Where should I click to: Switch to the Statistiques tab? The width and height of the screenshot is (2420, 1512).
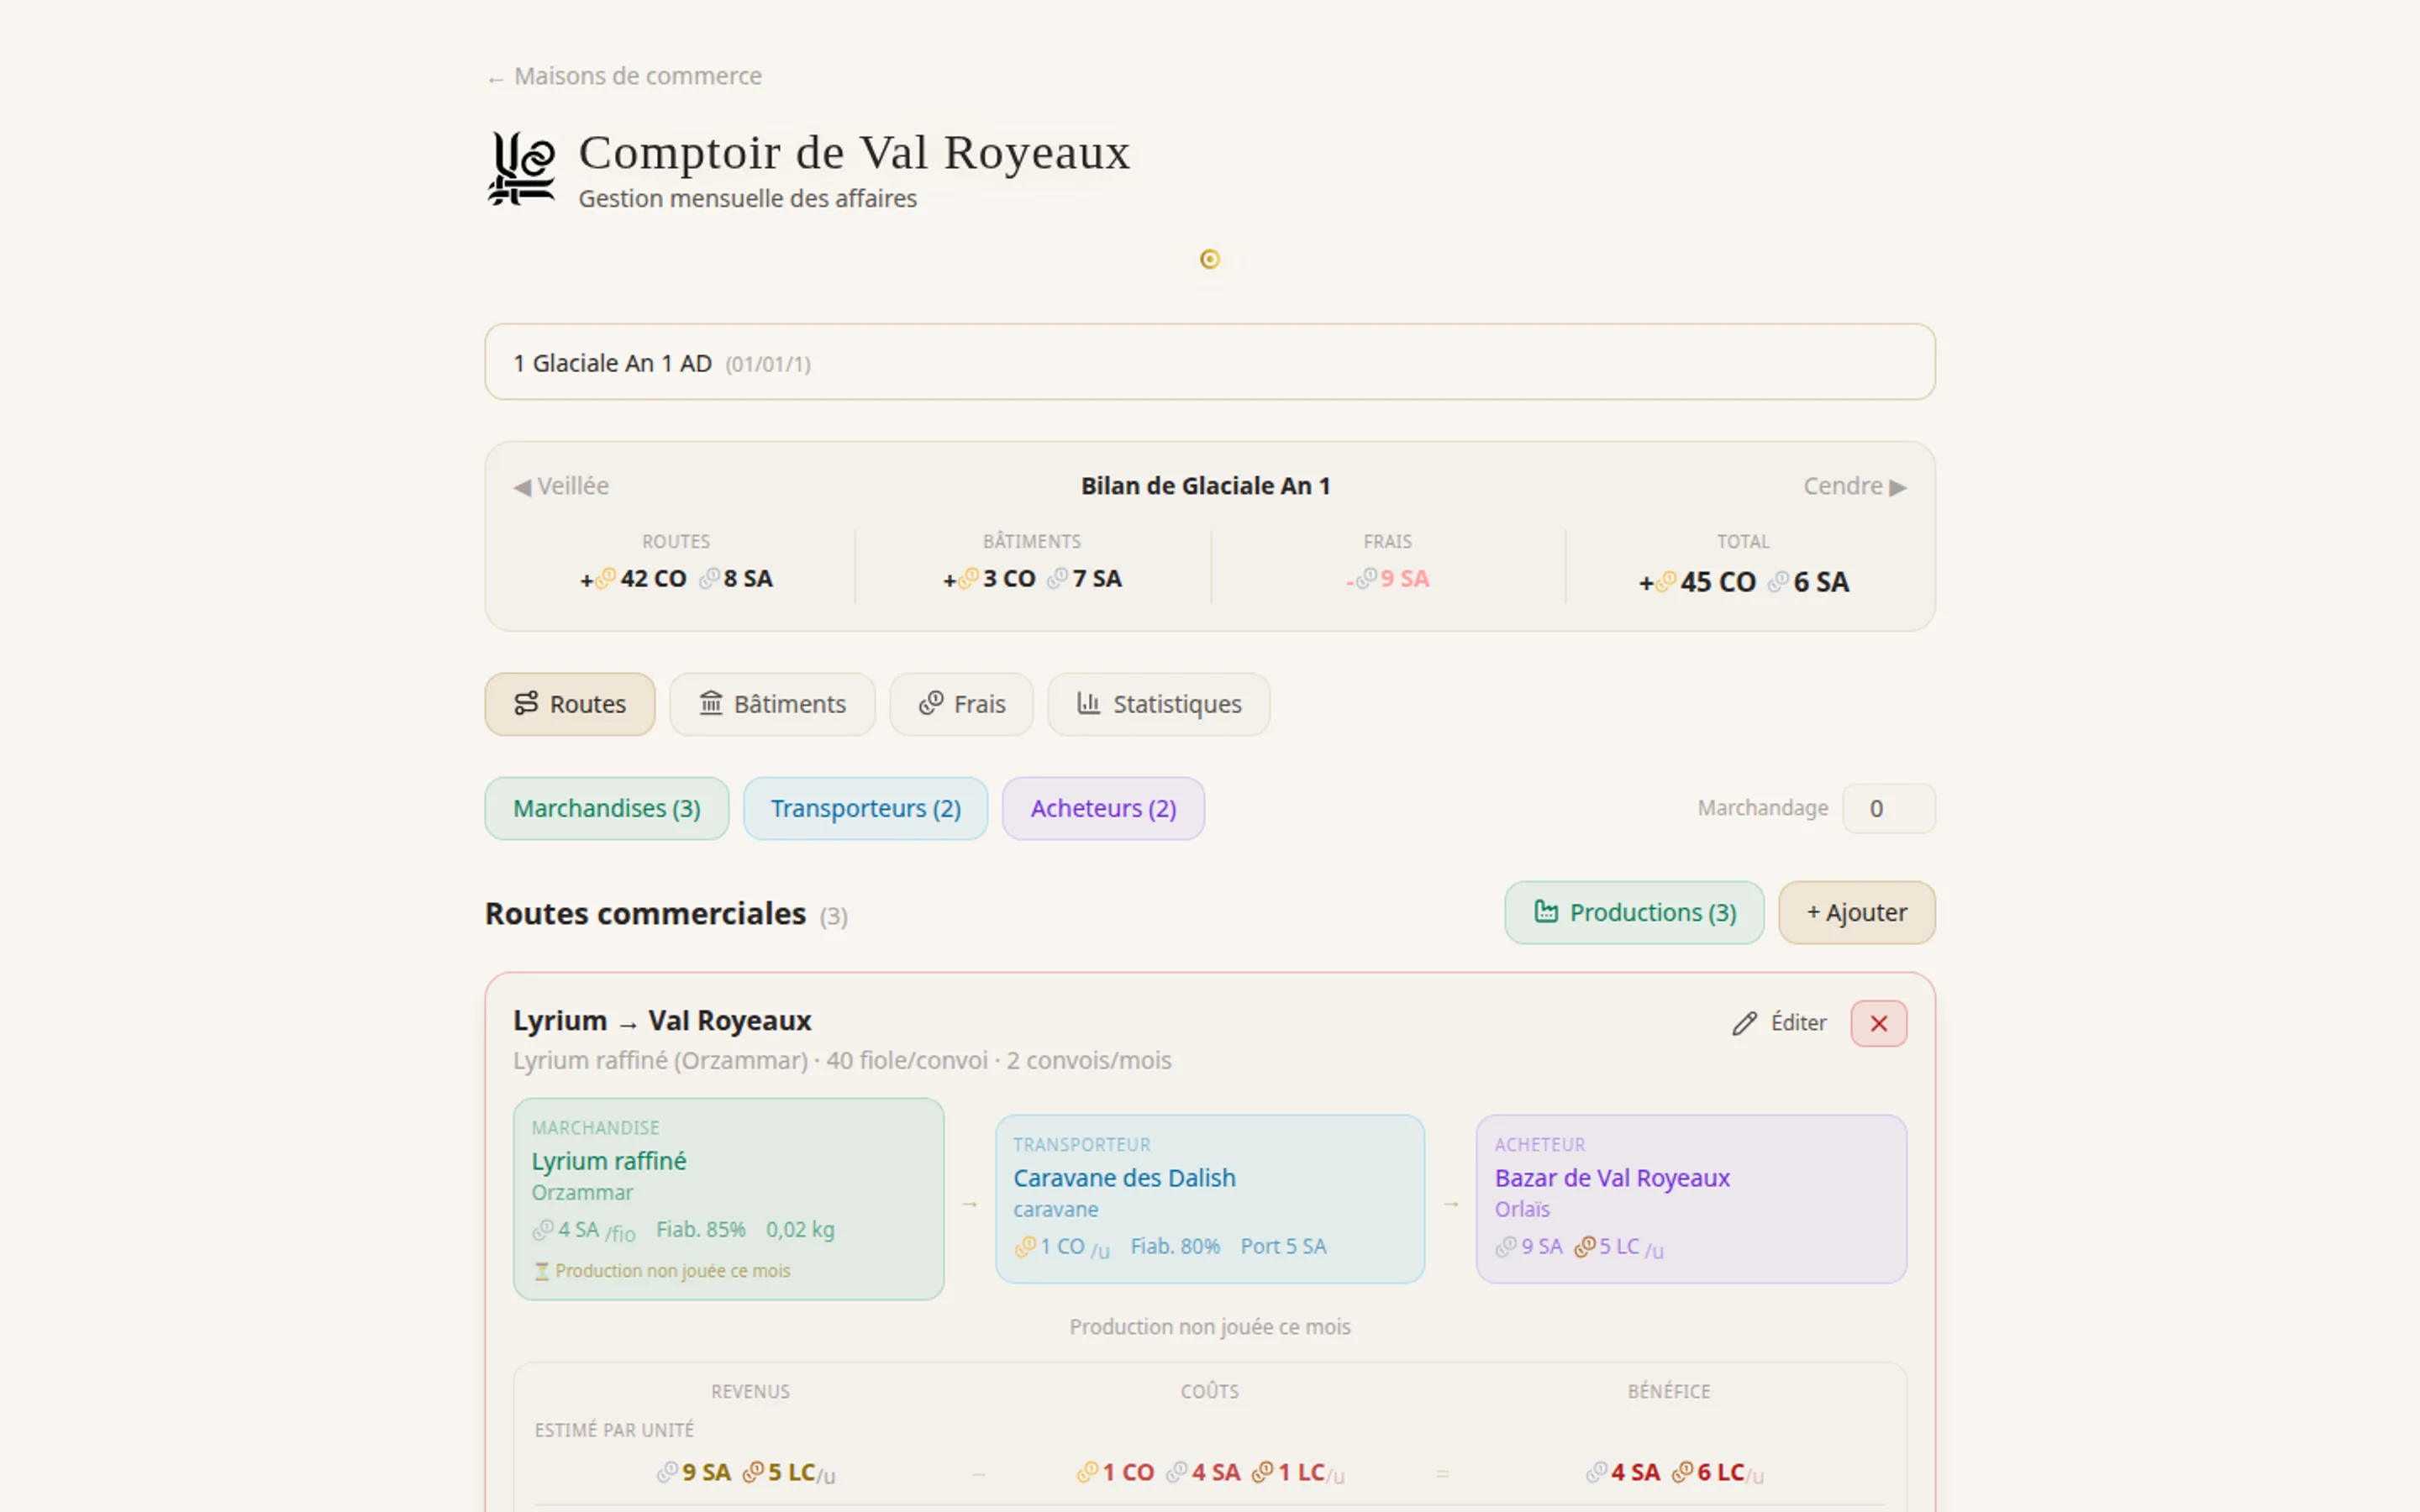(1158, 704)
